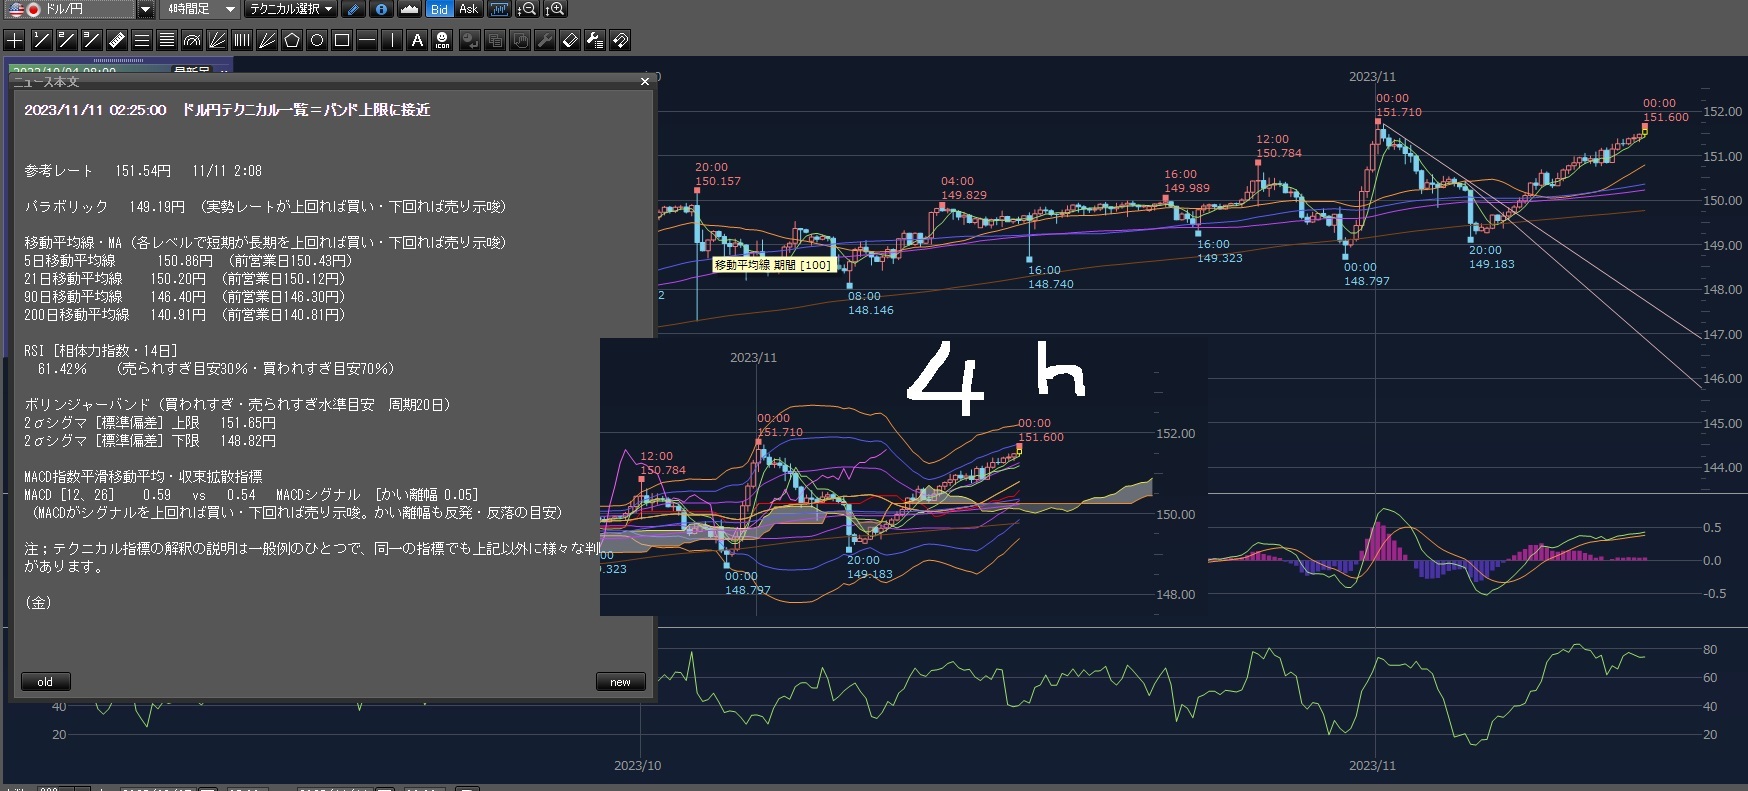
Task: Click the blue pencil drawing icon
Action: coord(353,9)
